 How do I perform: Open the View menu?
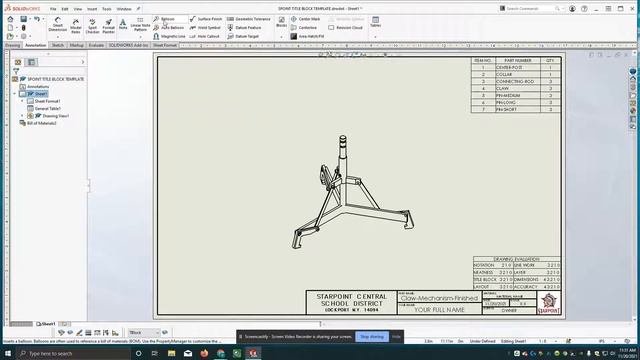[78, 9]
